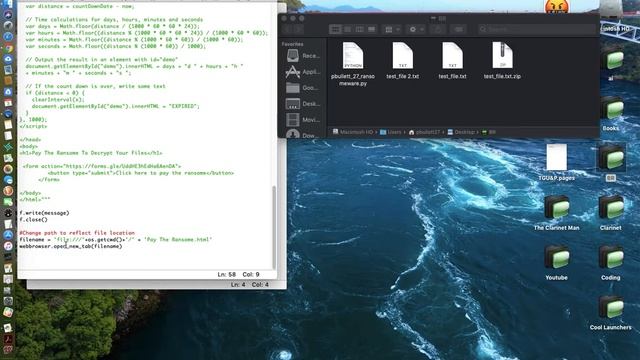This screenshot has height=360, width=640.
Task: Select test_file.txt.zip archive icon
Action: (x=502, y=56)
